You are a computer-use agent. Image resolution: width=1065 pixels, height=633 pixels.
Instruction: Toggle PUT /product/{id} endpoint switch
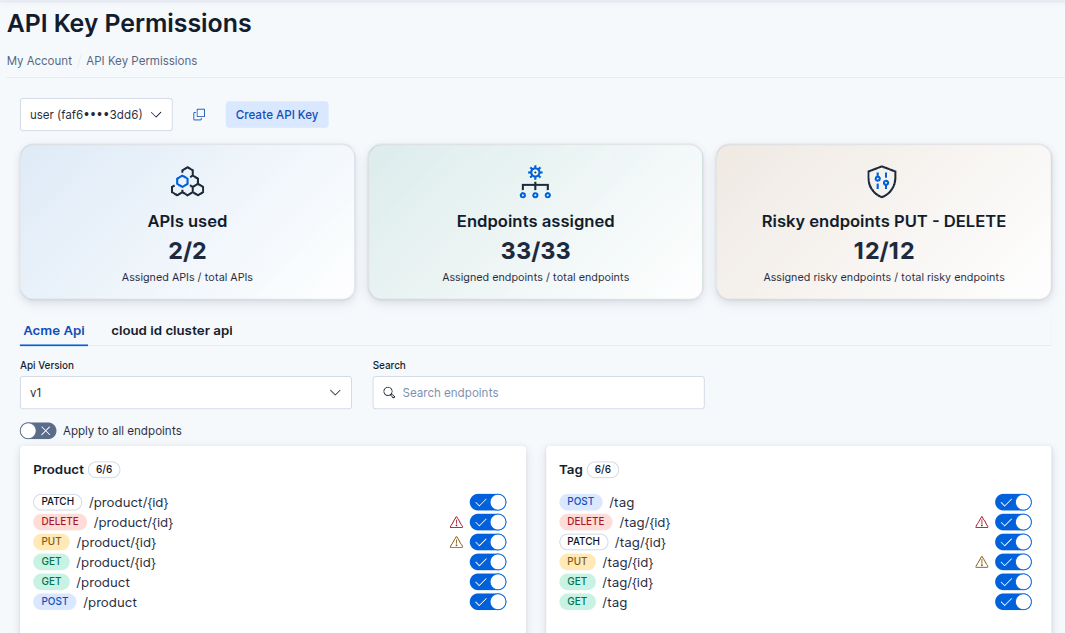point(488,542)
